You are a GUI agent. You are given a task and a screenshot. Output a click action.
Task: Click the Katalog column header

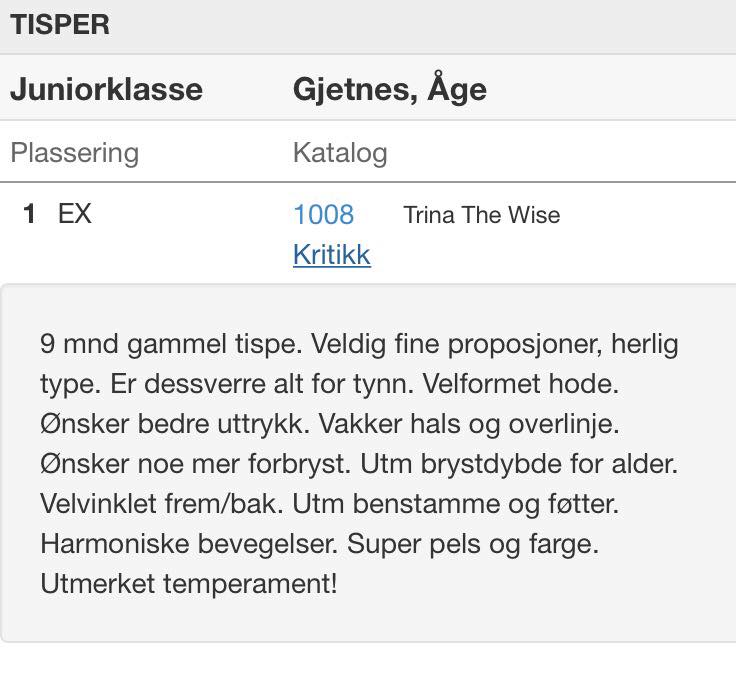point(340,153)
